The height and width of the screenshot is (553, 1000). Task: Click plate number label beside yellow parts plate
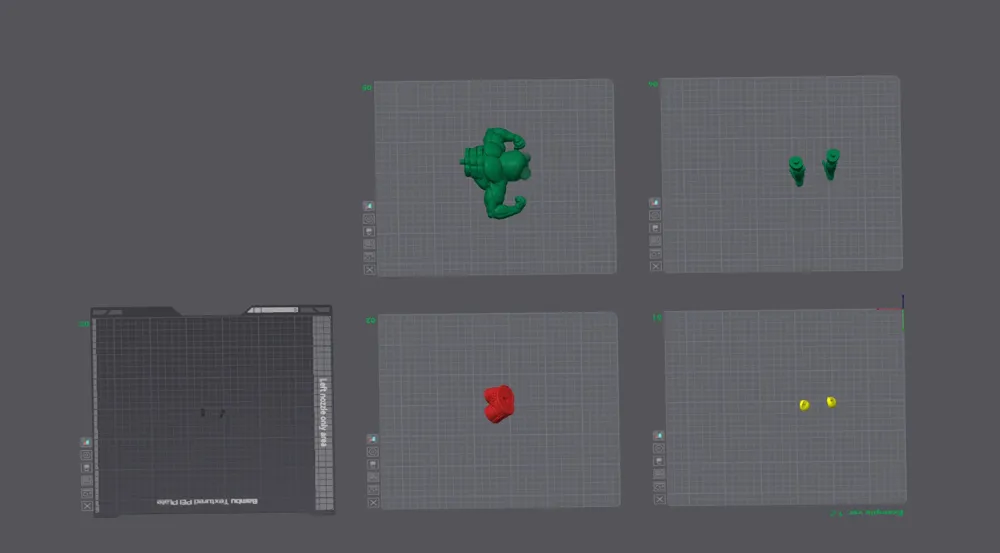point(657,317)
